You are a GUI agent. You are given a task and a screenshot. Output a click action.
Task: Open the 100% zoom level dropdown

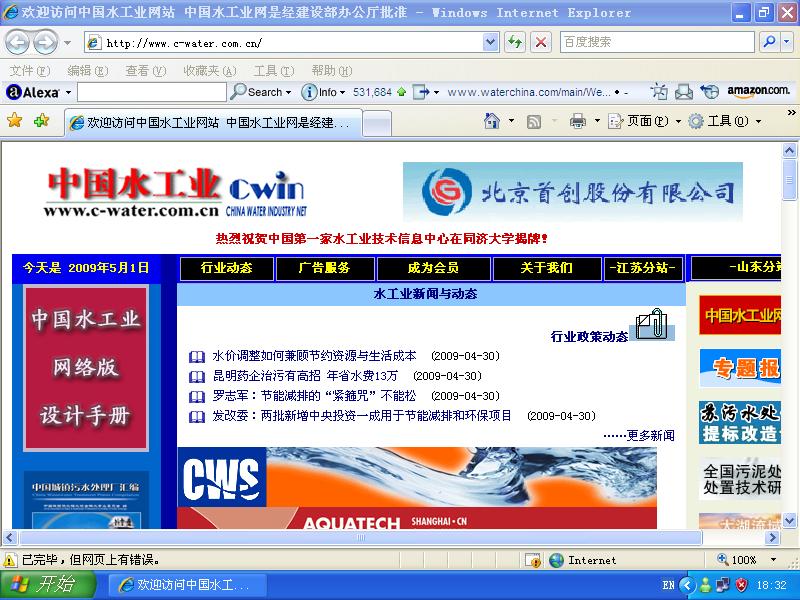774,560
